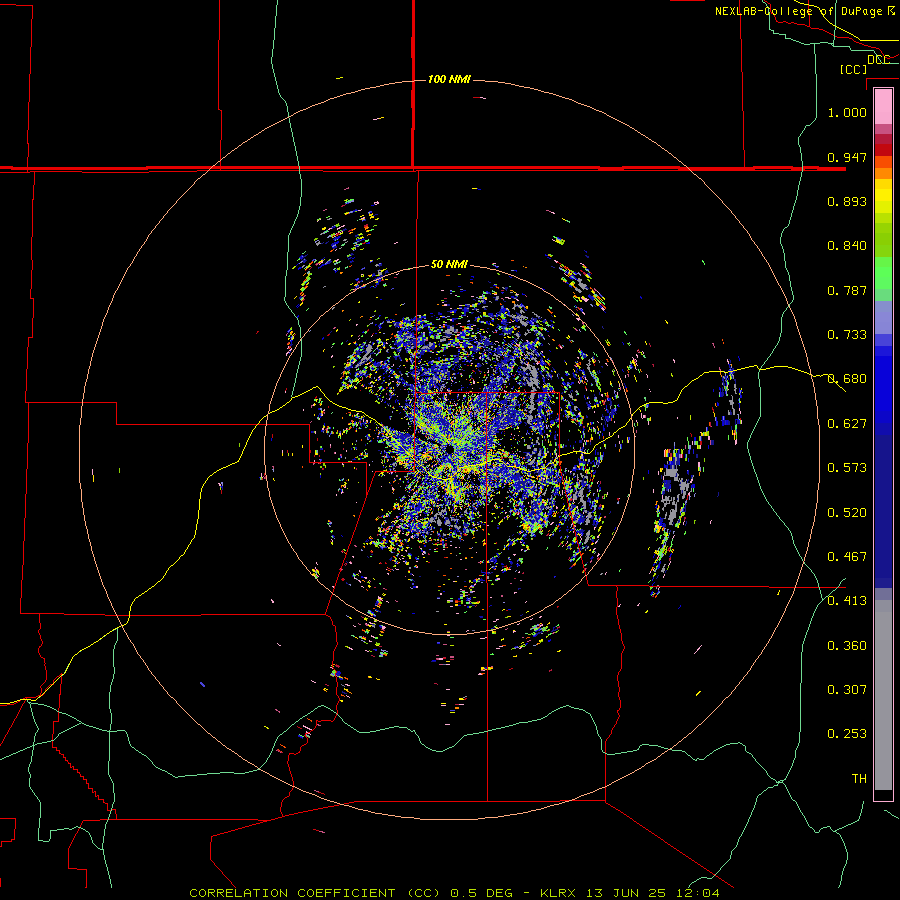Click the 100 NMI range ring label
The width and height of the screenshot is (900, 900).
coord(449,79)
